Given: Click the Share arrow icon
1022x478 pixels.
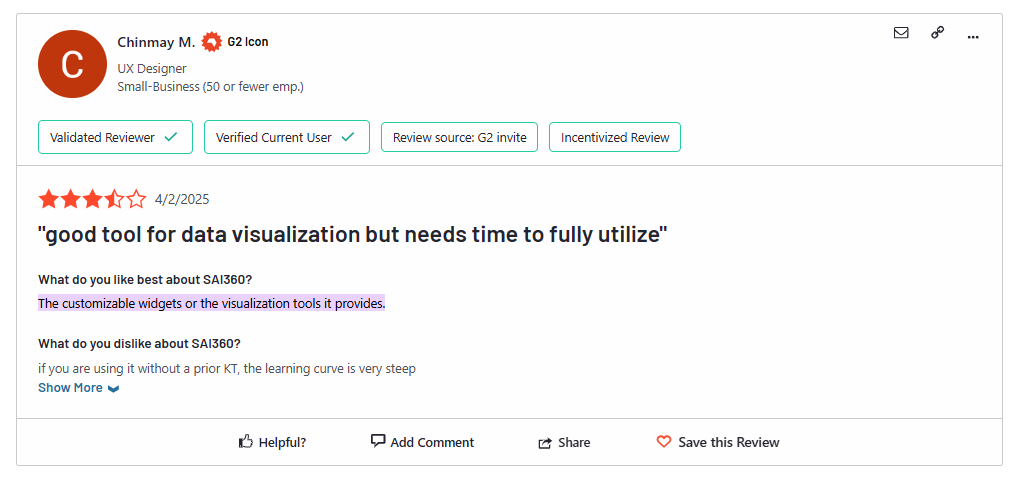Looking at the screenshot, I should tap(545, 443).
